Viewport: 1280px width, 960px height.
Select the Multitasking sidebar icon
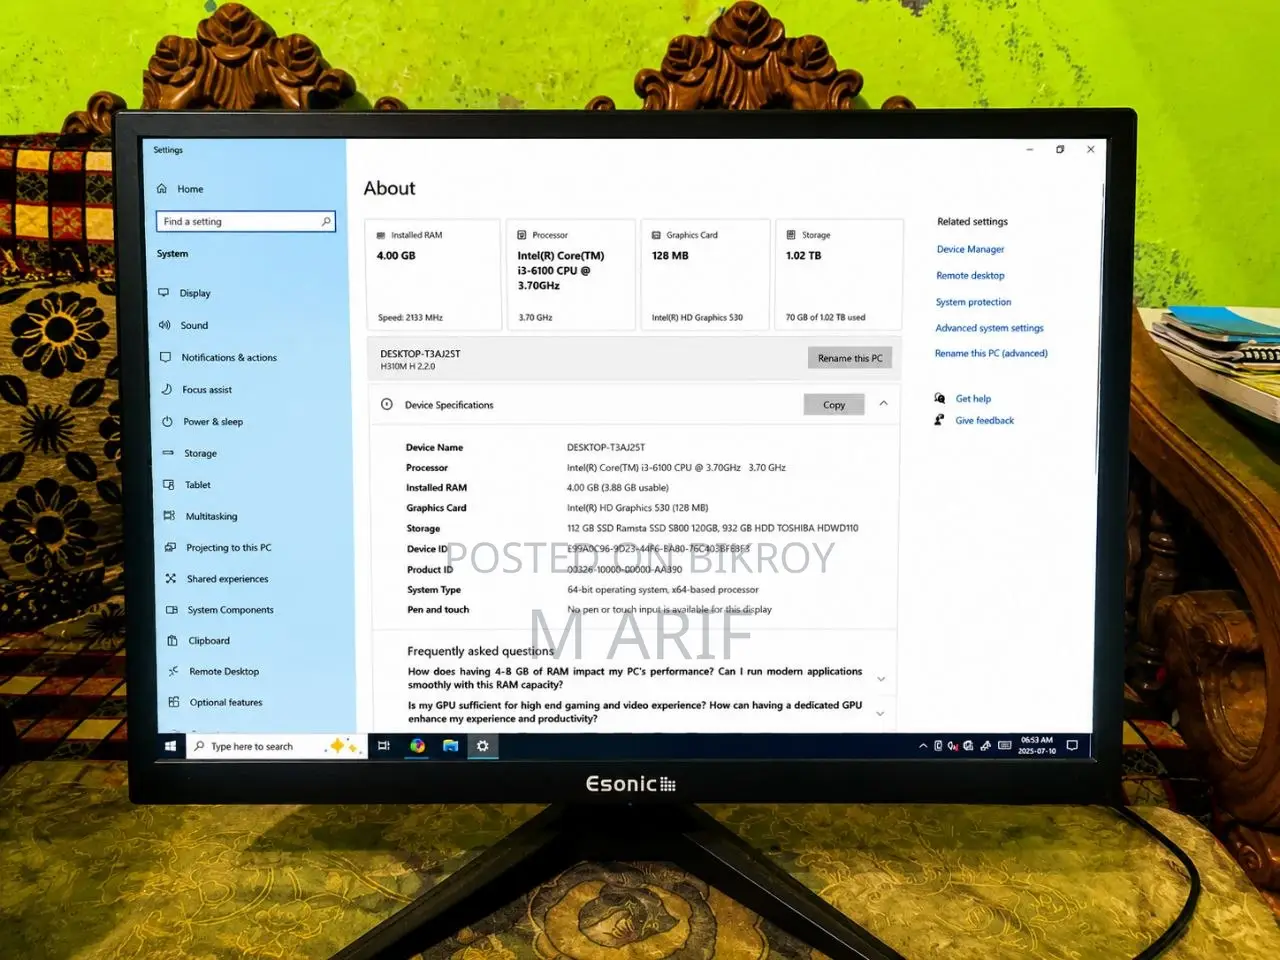pos(169,516)
